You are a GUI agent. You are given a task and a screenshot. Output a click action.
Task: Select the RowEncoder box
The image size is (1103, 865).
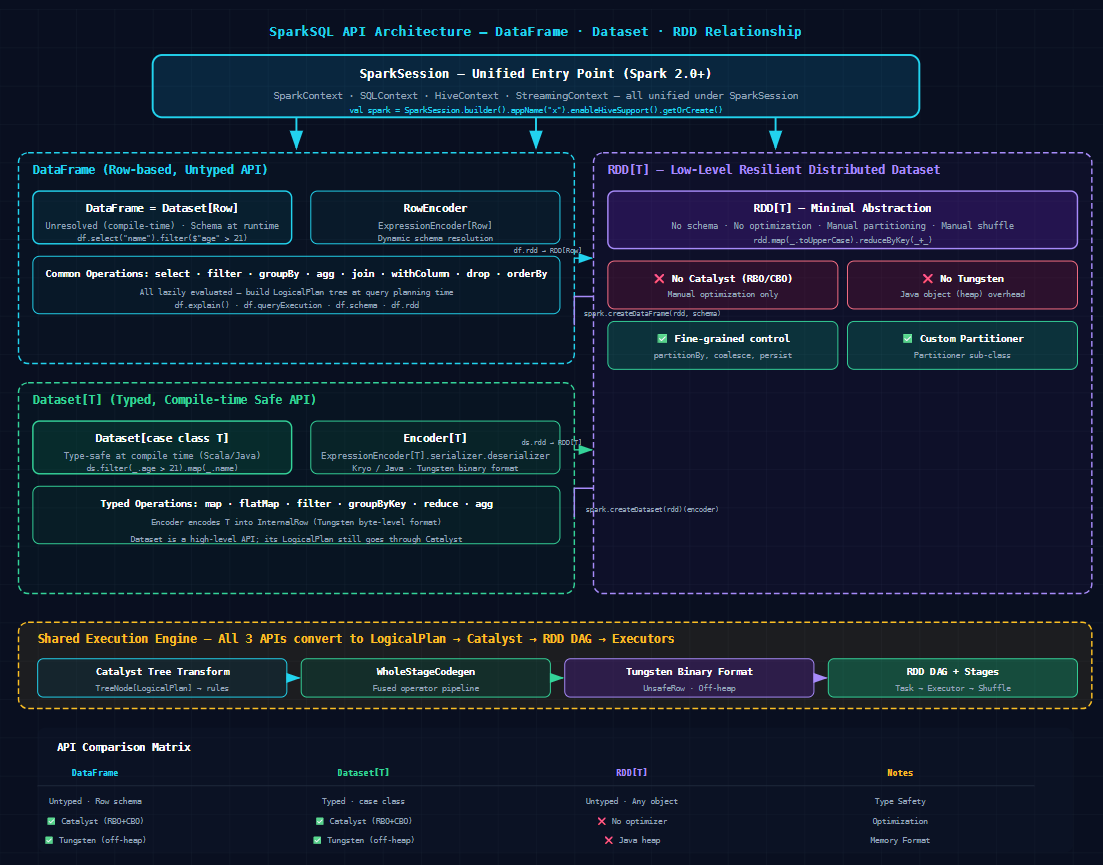(x=435, y=217)
